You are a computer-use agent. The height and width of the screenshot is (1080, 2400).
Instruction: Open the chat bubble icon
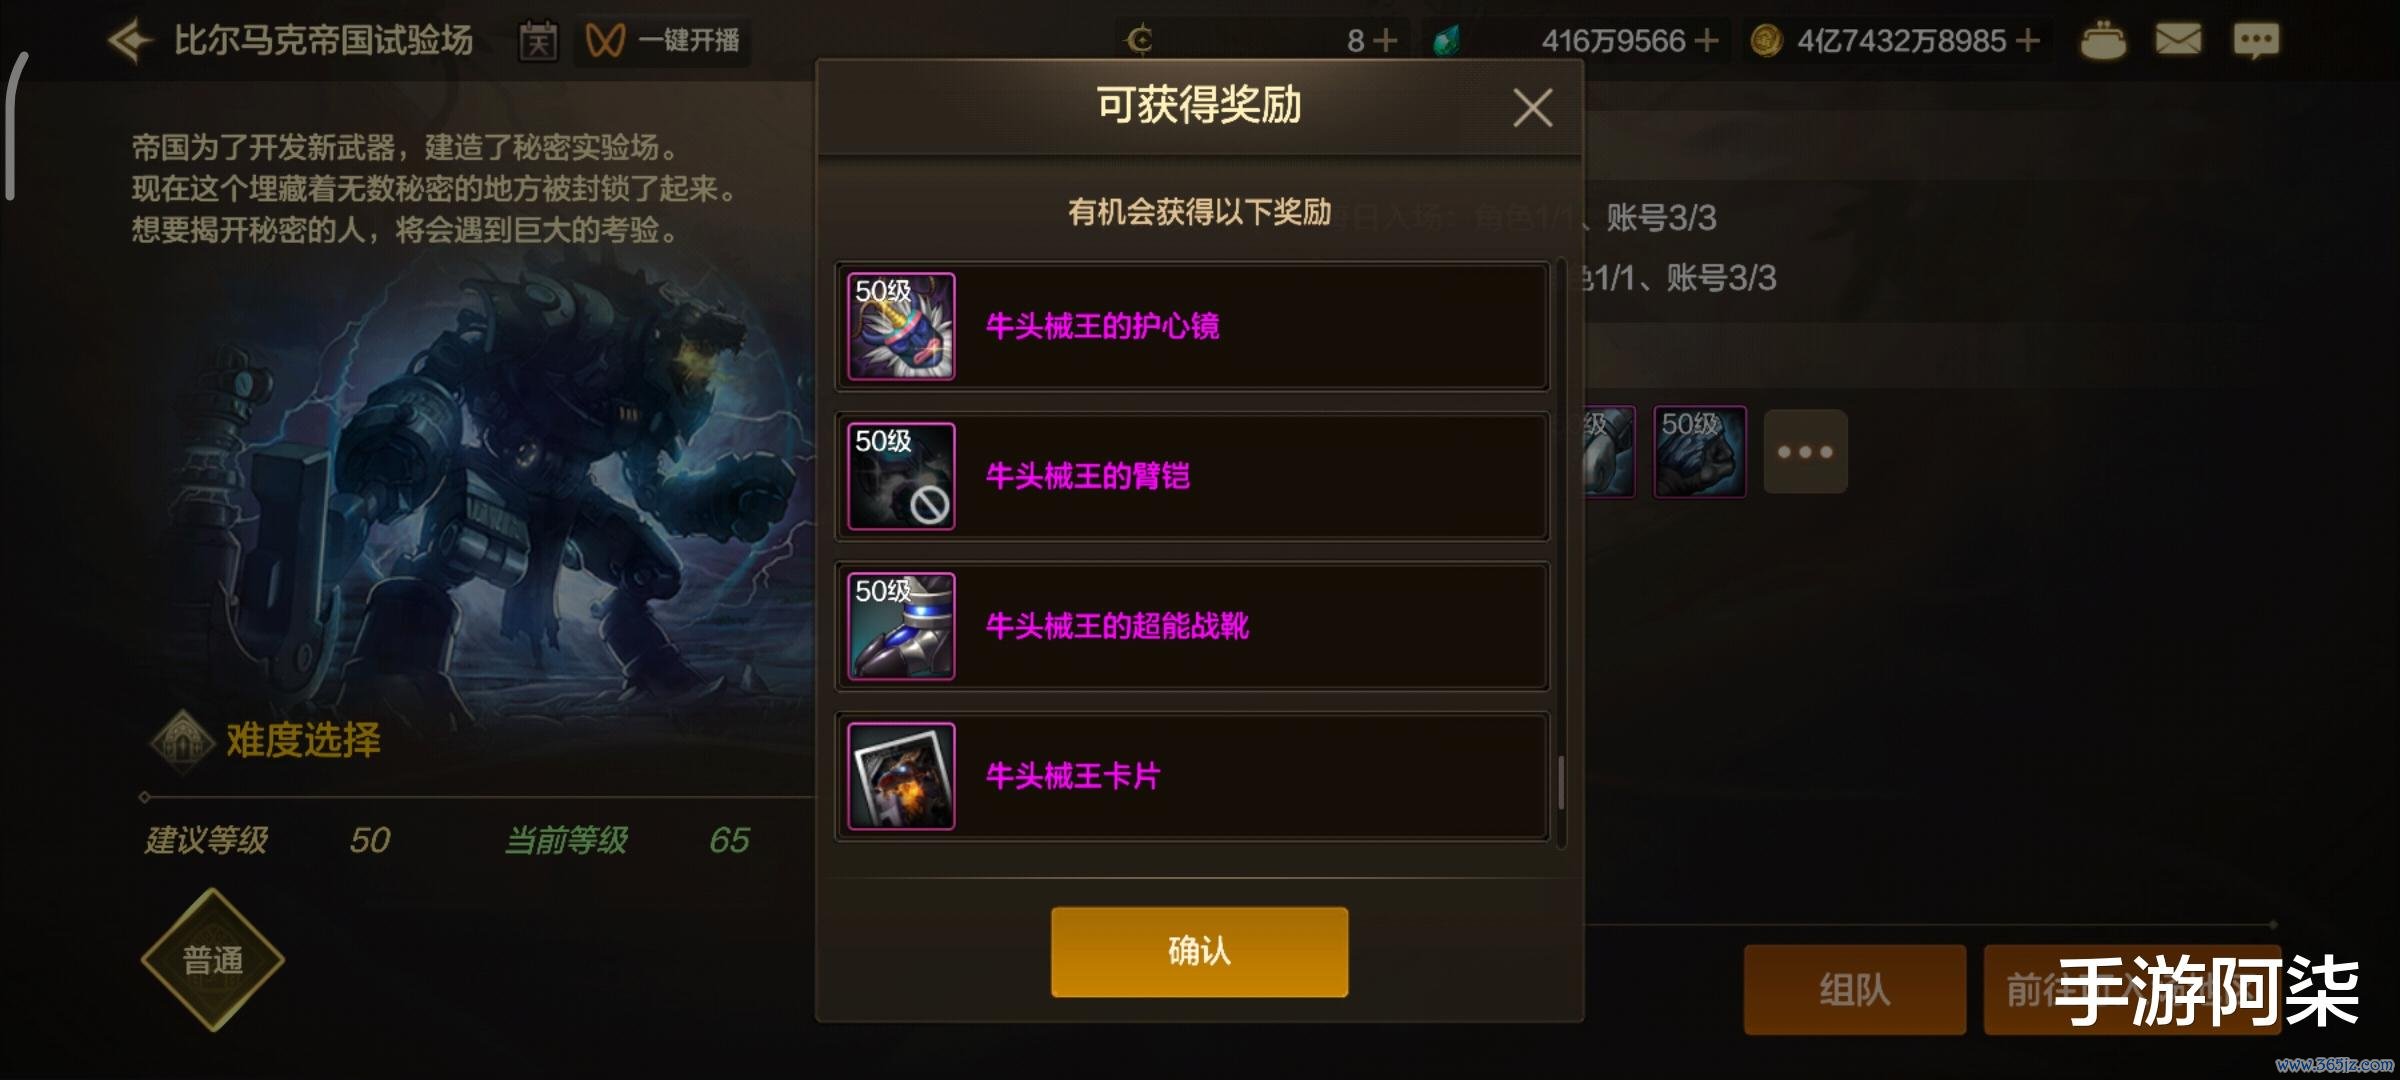(2256, 41)
